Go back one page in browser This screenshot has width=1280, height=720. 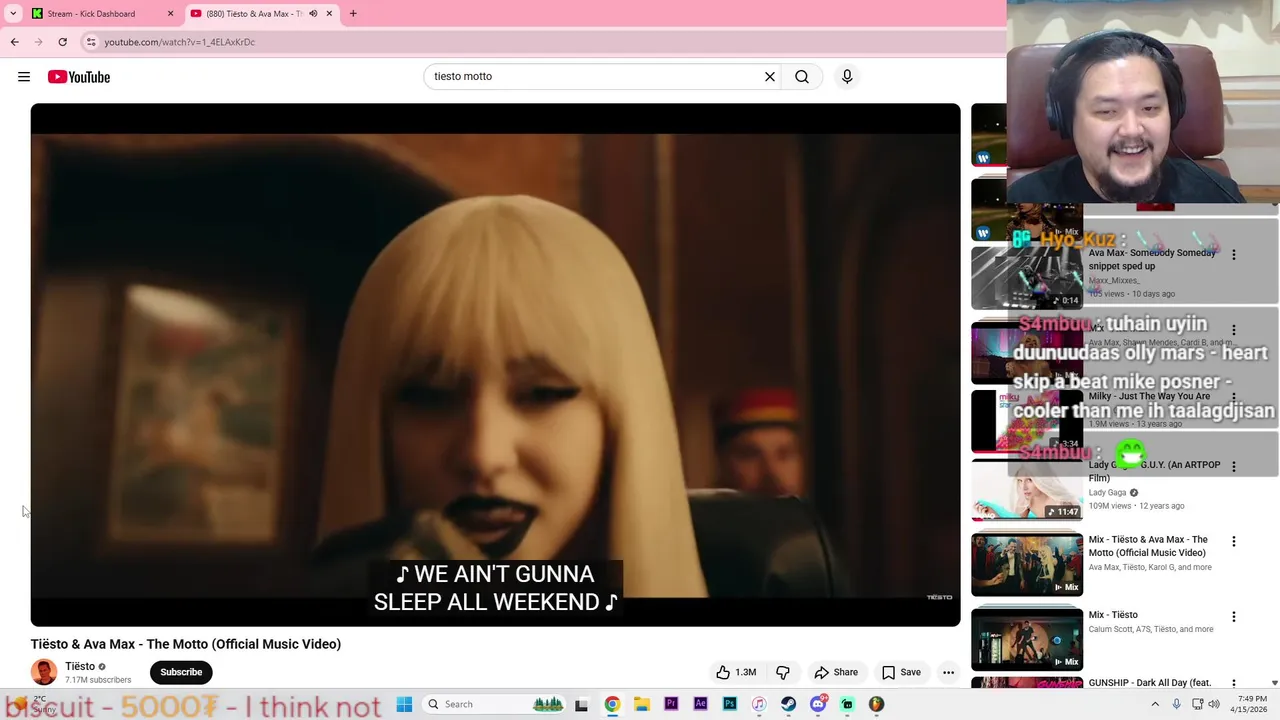coord(14,42)
